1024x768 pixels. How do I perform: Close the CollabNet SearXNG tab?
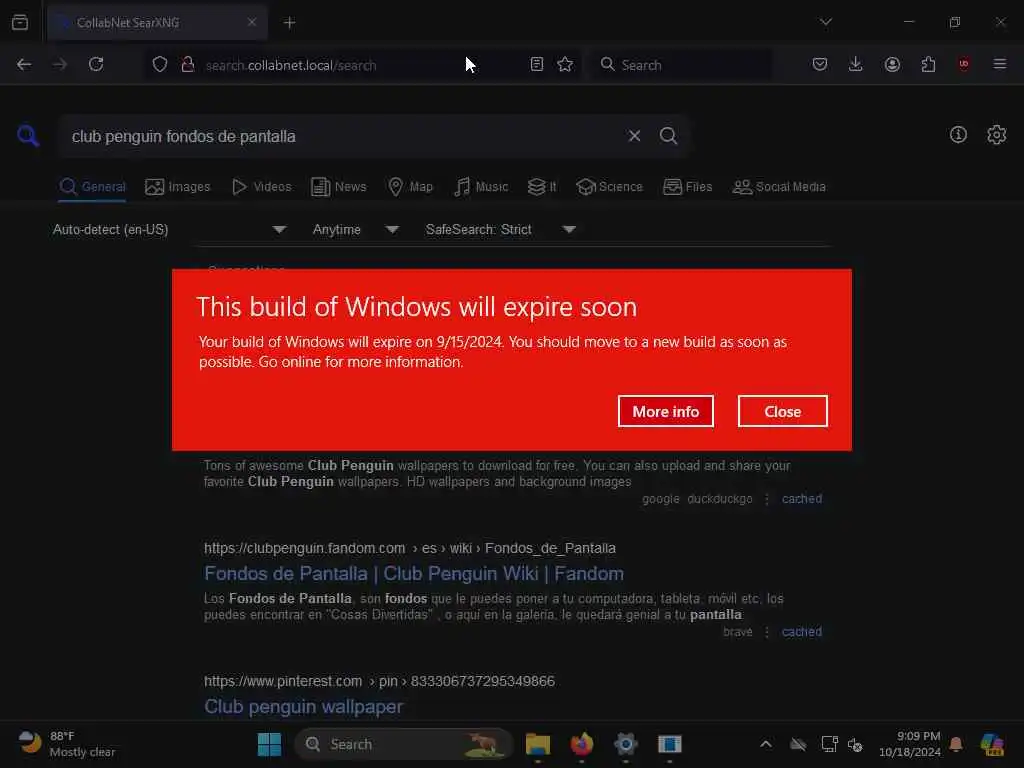(251, 22)
